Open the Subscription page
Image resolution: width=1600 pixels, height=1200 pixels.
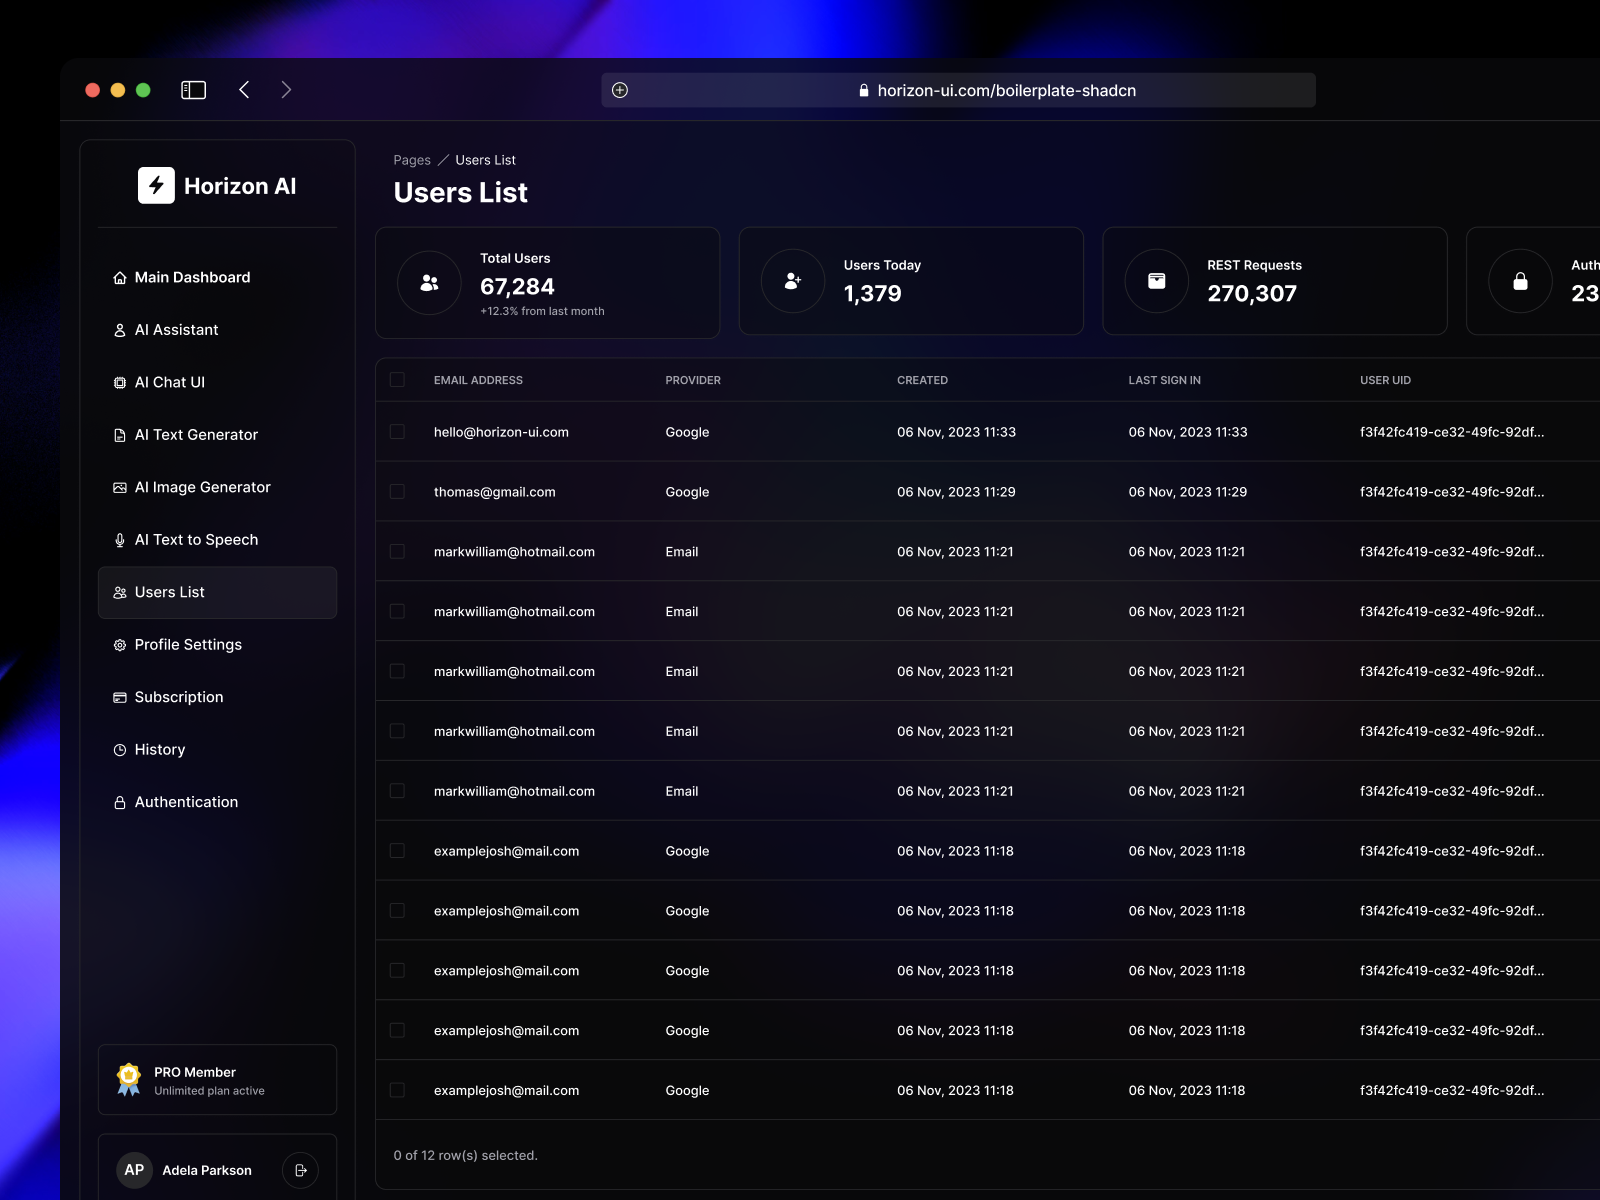pos(179,697)
